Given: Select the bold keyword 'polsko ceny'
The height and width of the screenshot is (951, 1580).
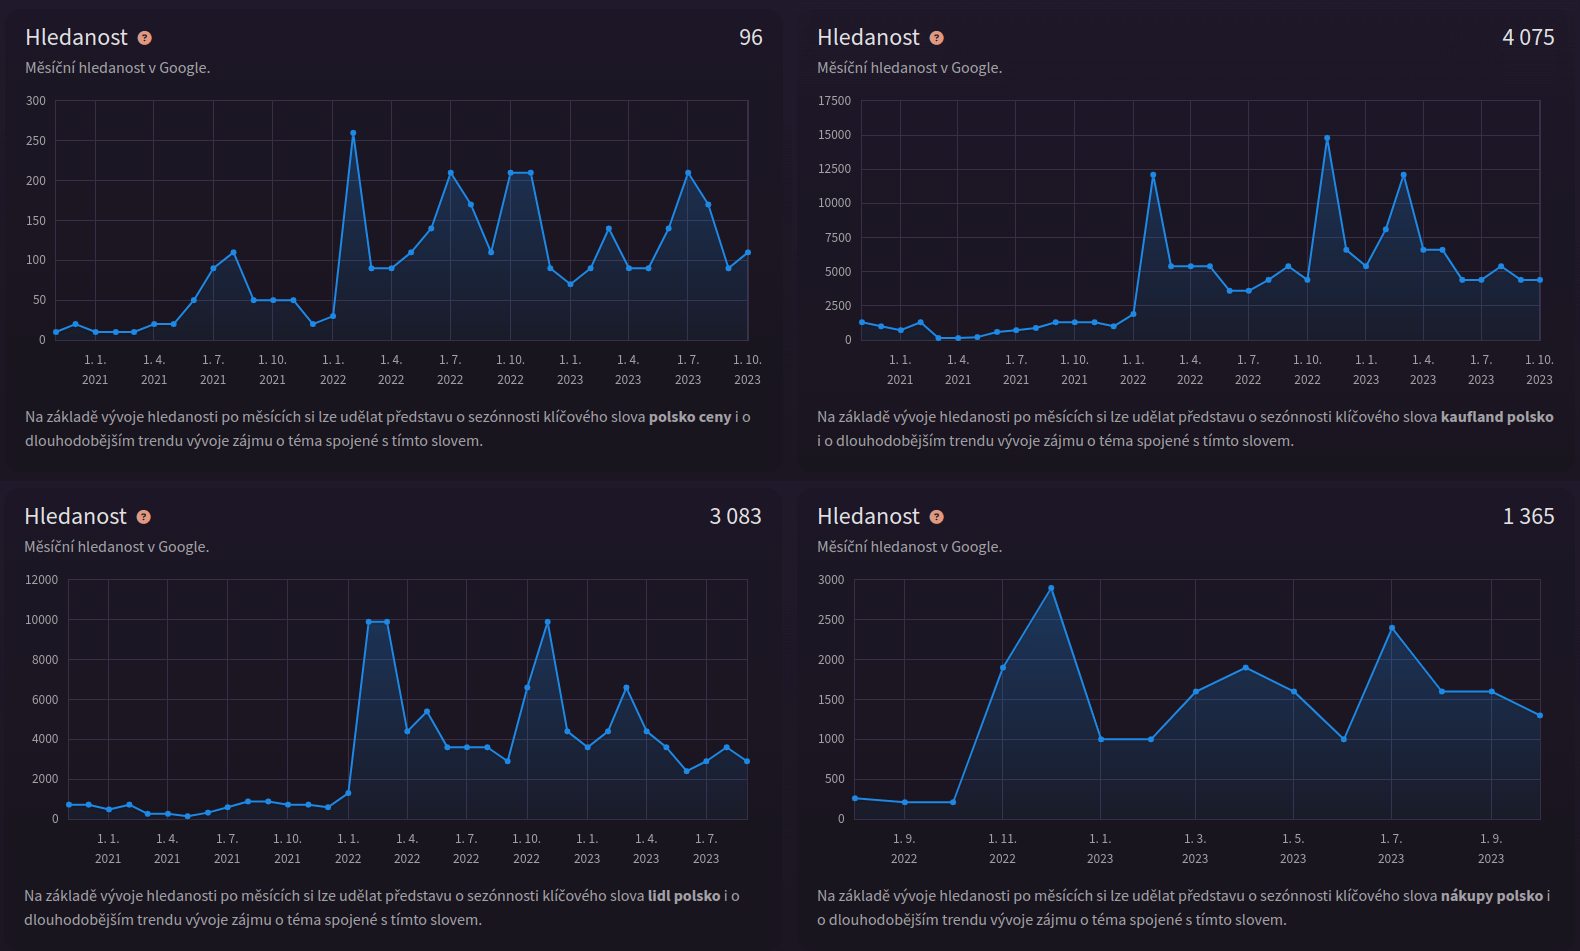Looking at the screenshot, I should coord(690,417).
